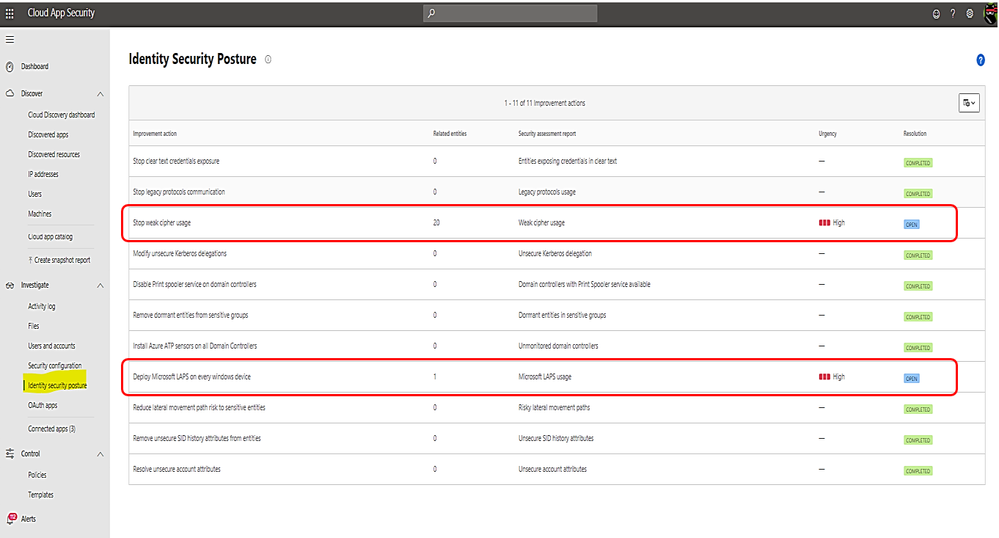Open Policies under Control
The image size is (999, 538).
37,475
